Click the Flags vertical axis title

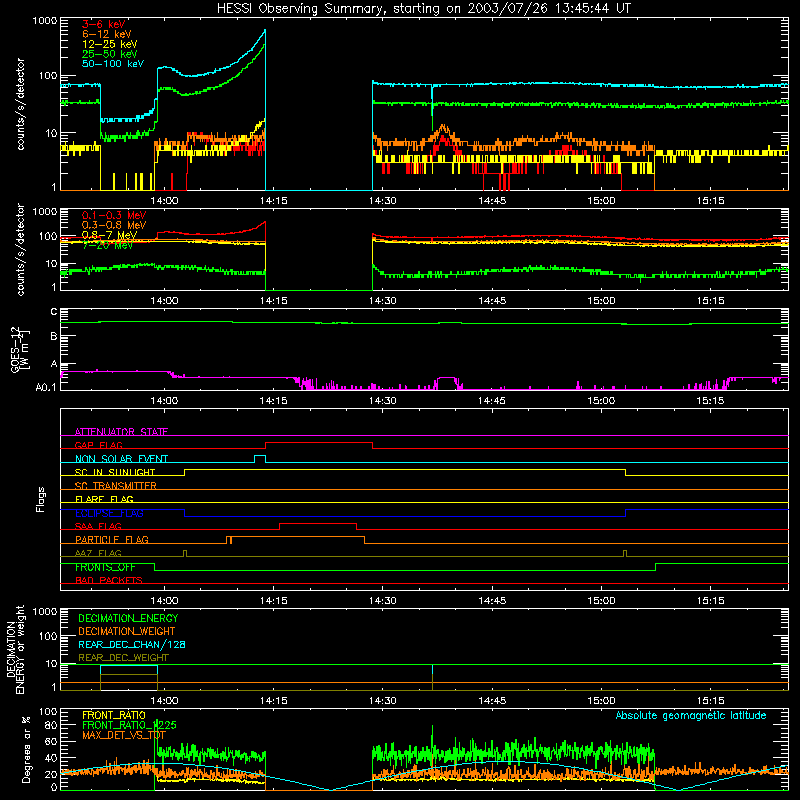pyautogui.click(x=41, y=499)
